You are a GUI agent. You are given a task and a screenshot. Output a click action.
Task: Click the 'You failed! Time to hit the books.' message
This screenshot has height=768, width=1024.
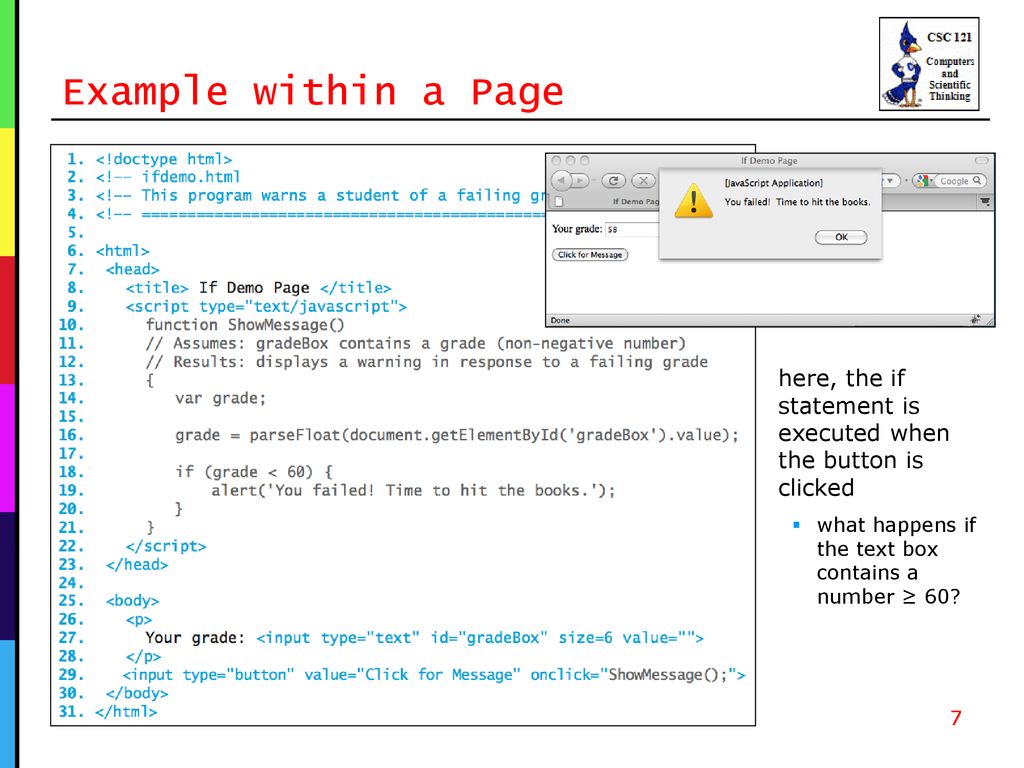(797, 202)
